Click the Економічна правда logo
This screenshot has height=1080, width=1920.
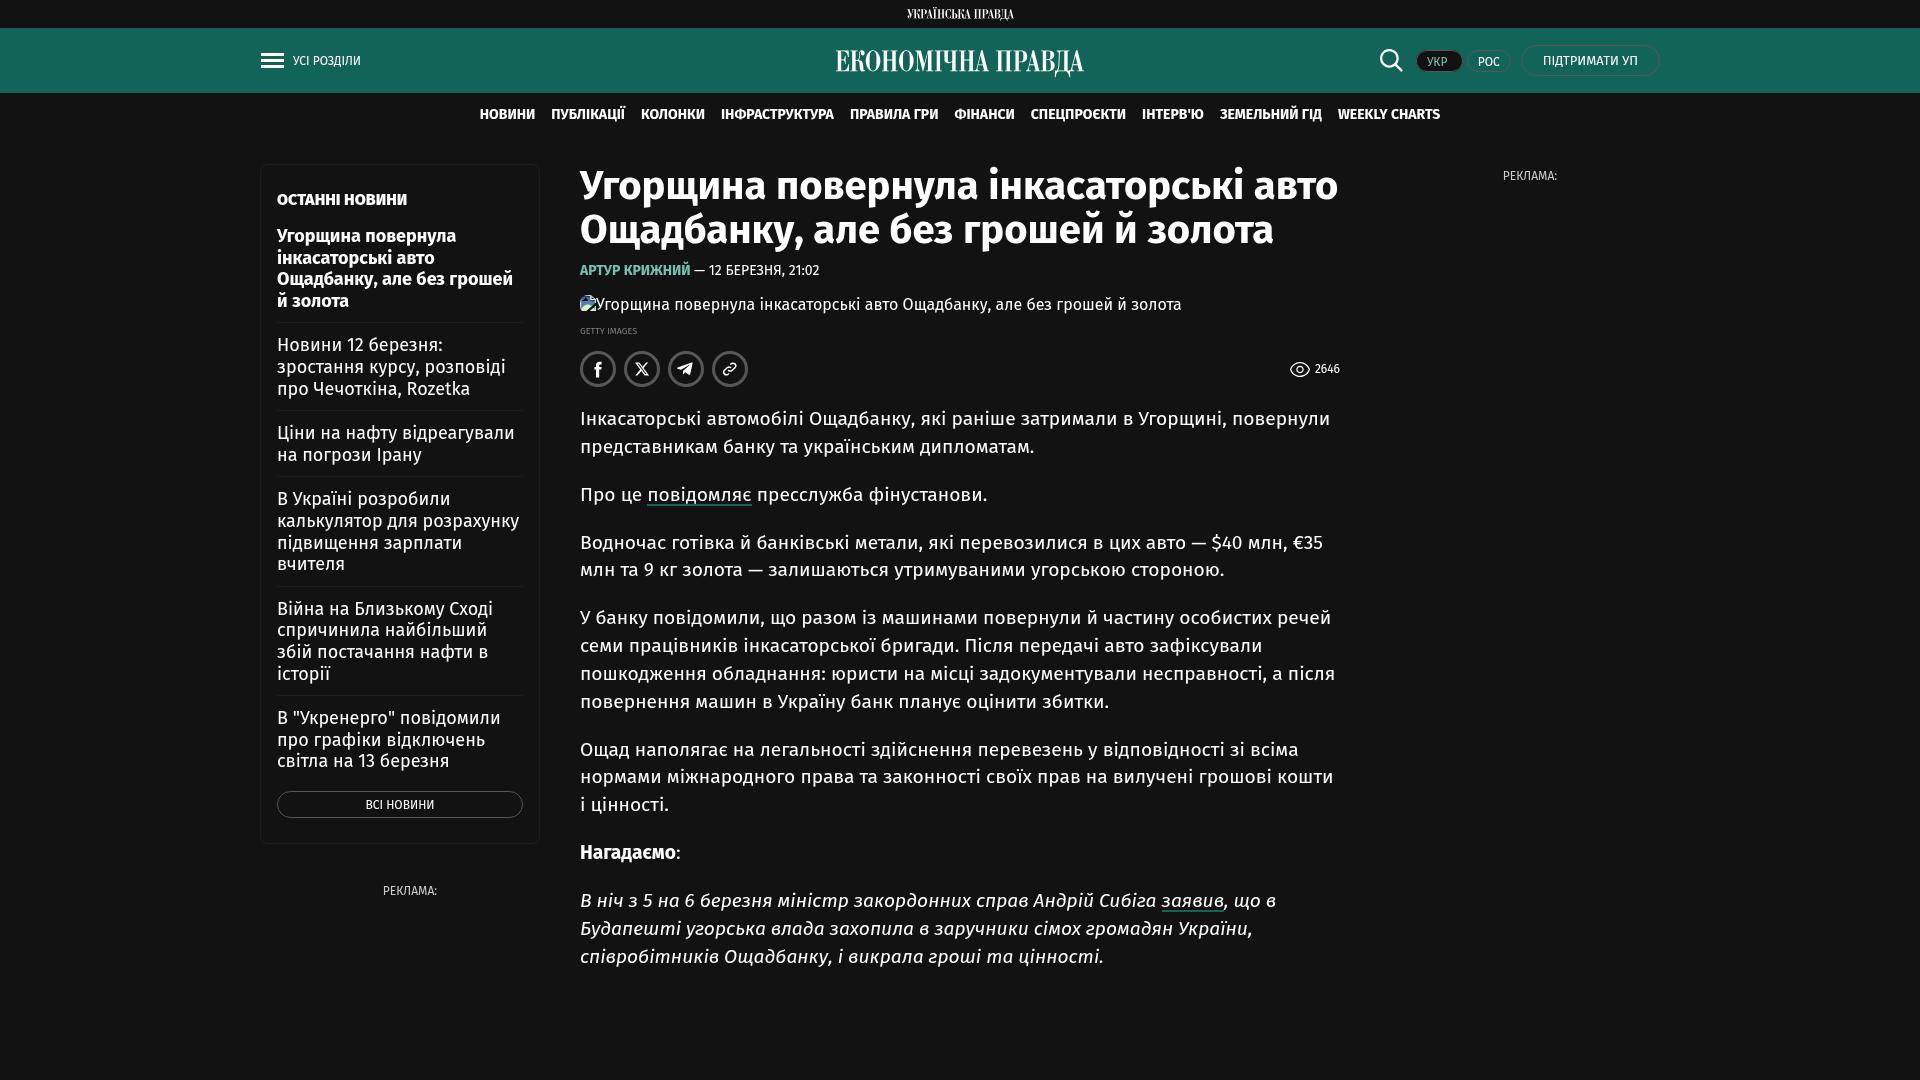(959, 62)
